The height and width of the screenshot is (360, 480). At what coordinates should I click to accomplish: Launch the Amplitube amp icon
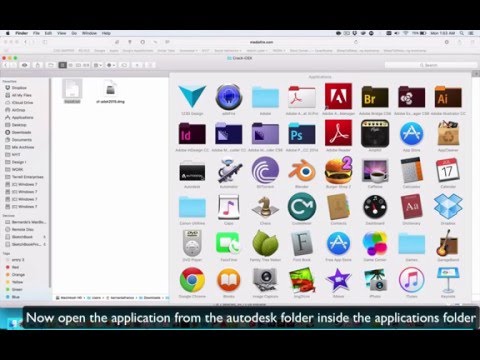pos(375,133)
